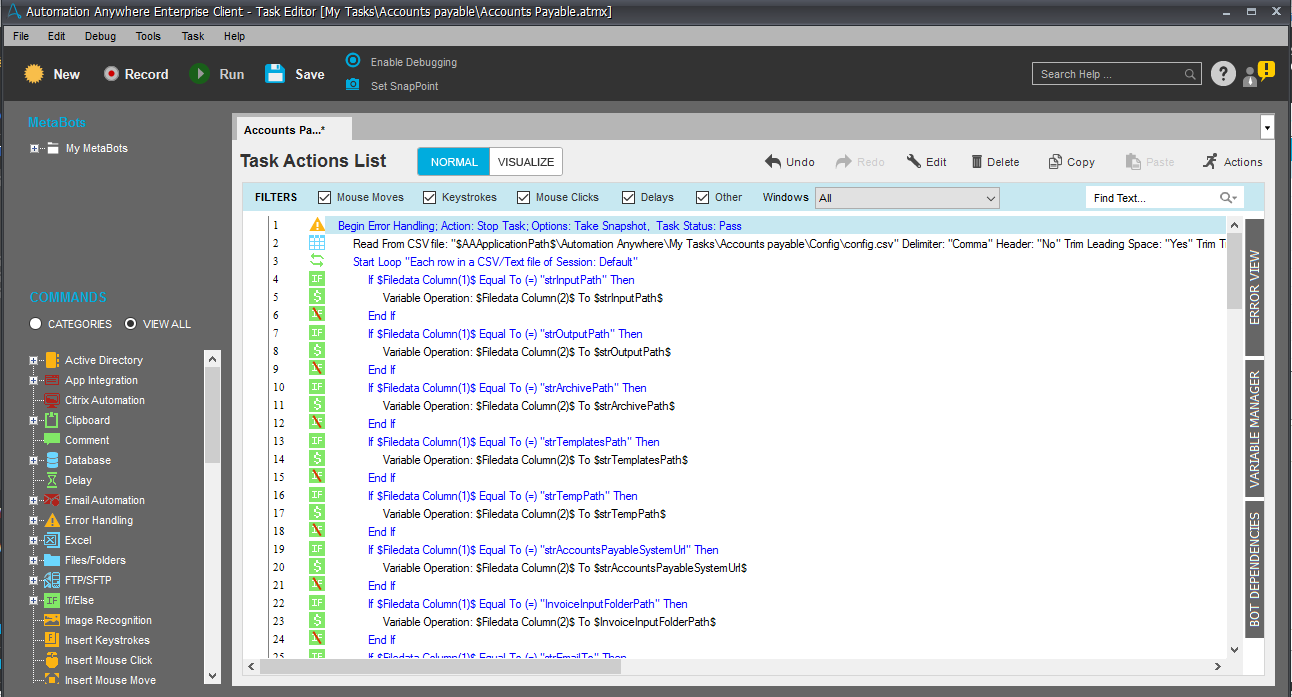The height and width of the screenshot is (697, 1292).
Task: Run the task with Run icon
Action: [x=200, y=74]
